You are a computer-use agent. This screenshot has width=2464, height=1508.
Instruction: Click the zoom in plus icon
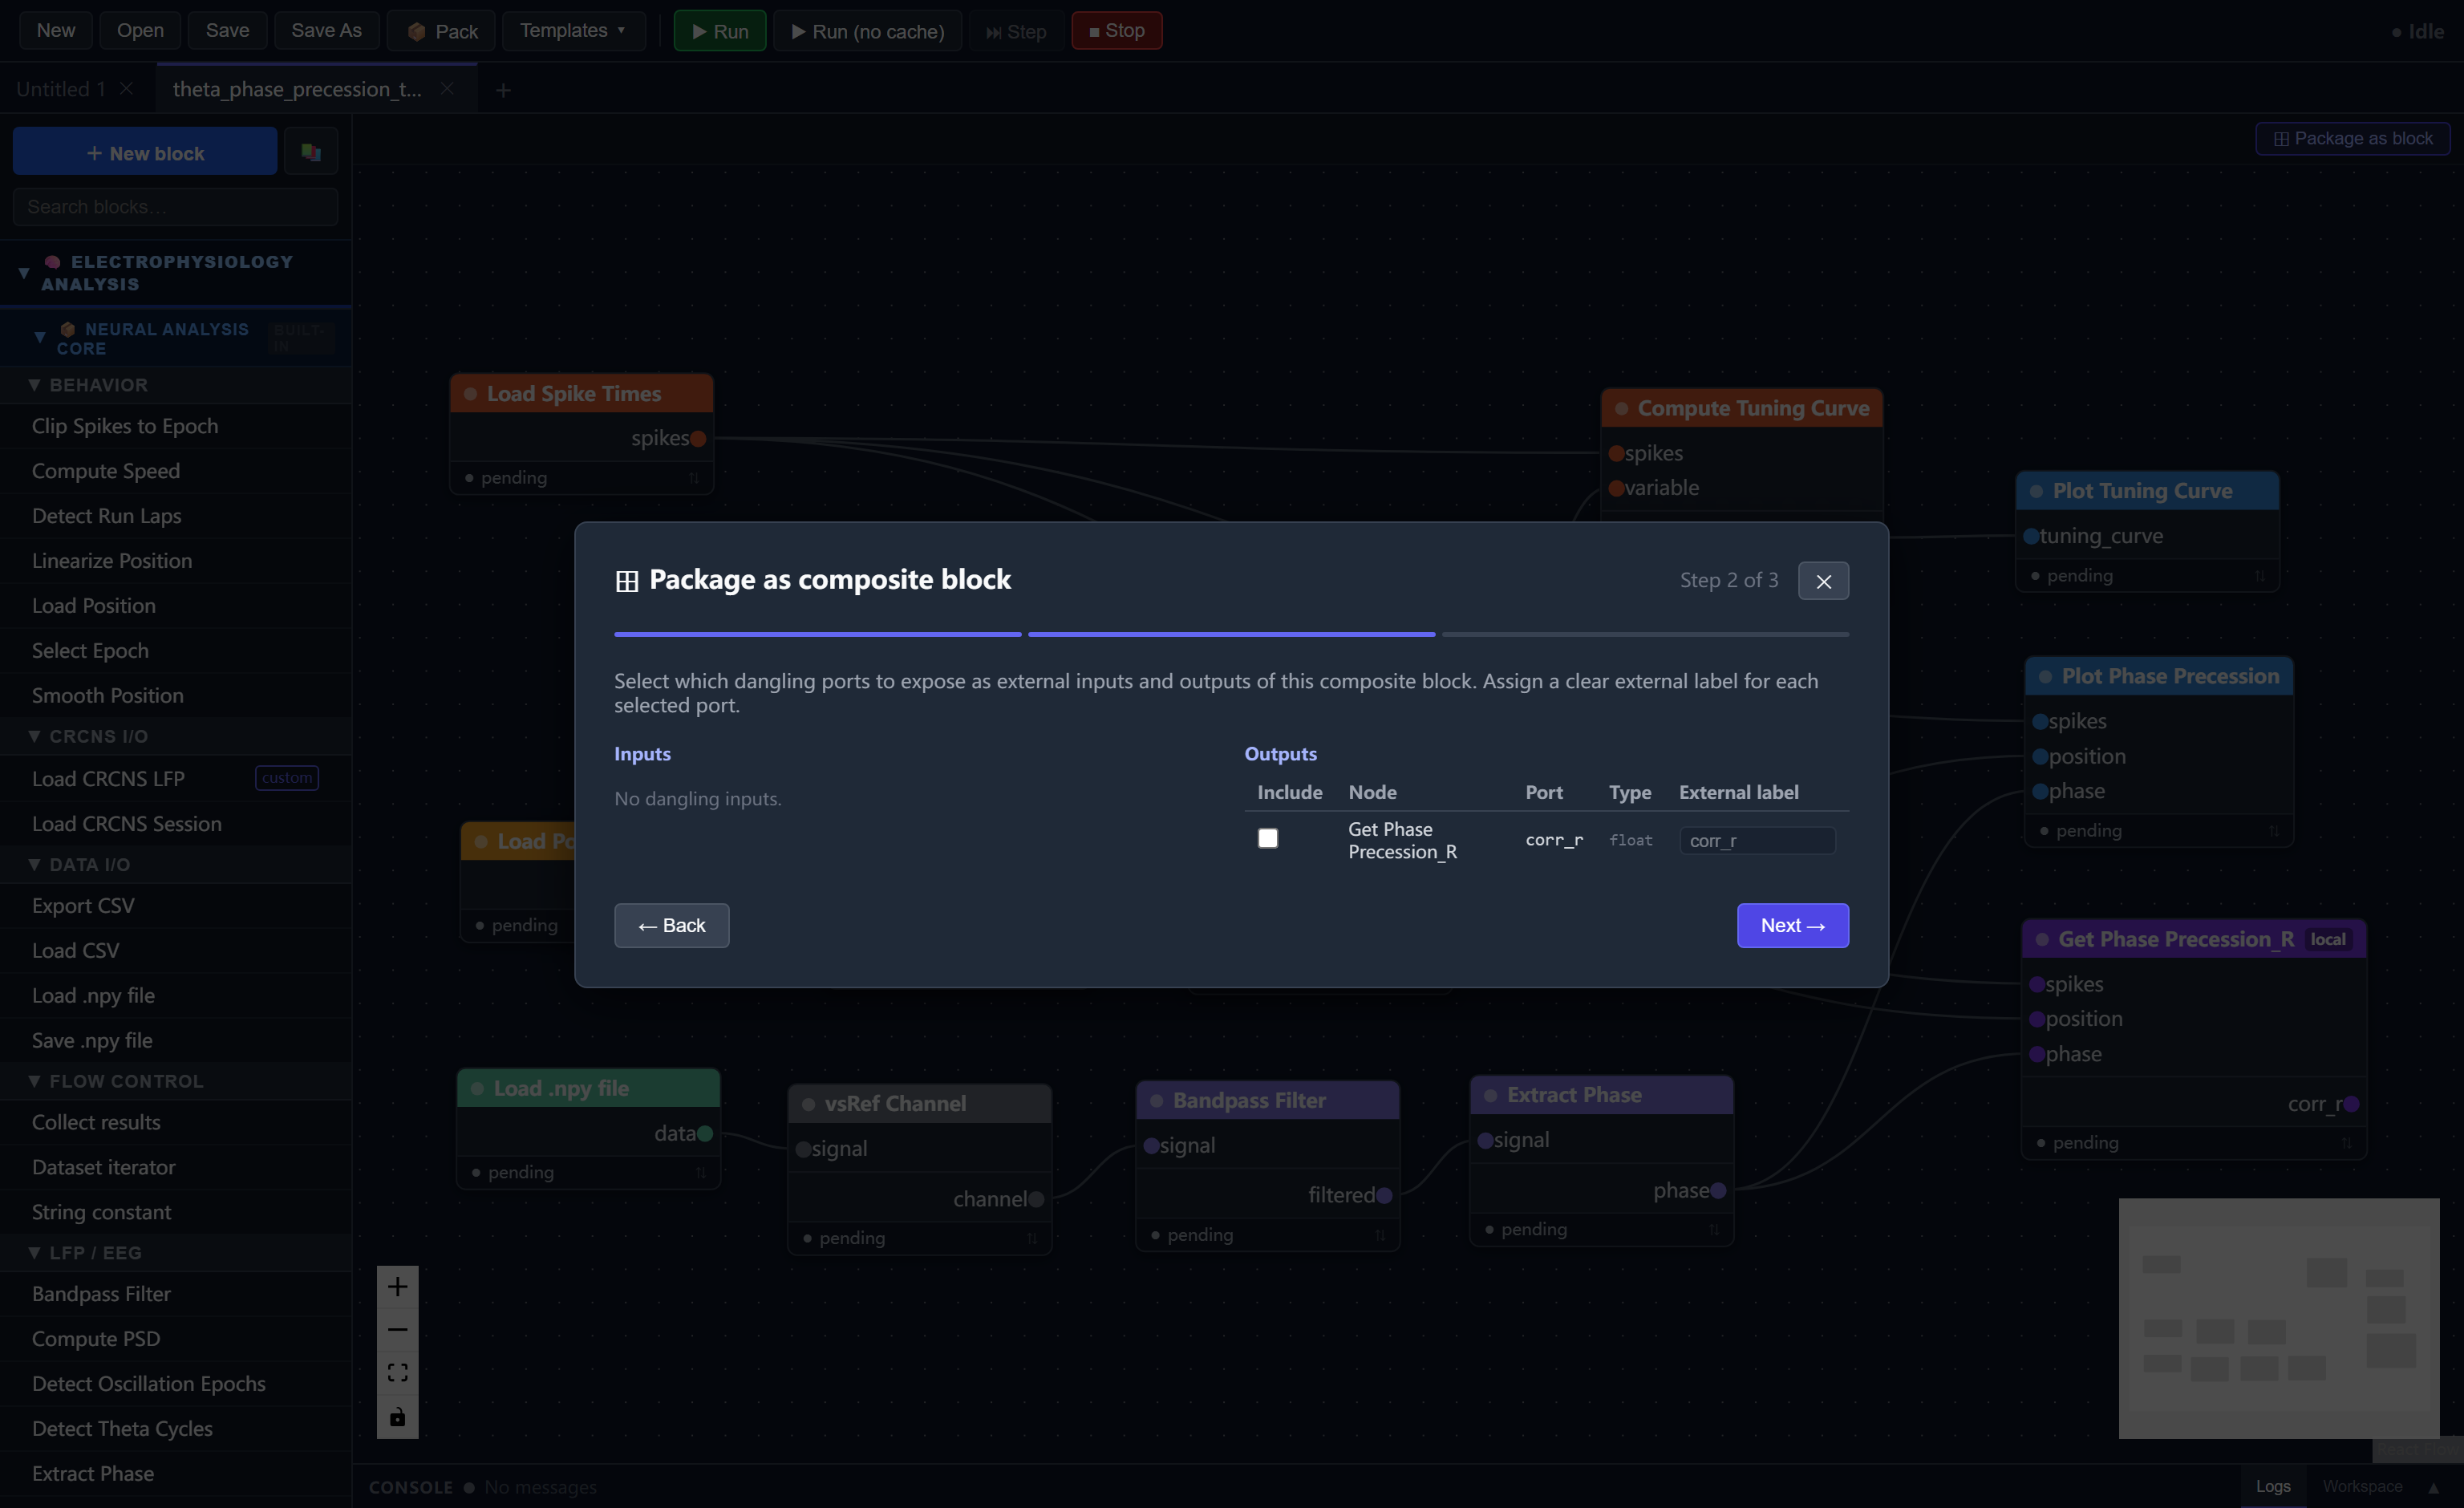[397, 1287]
